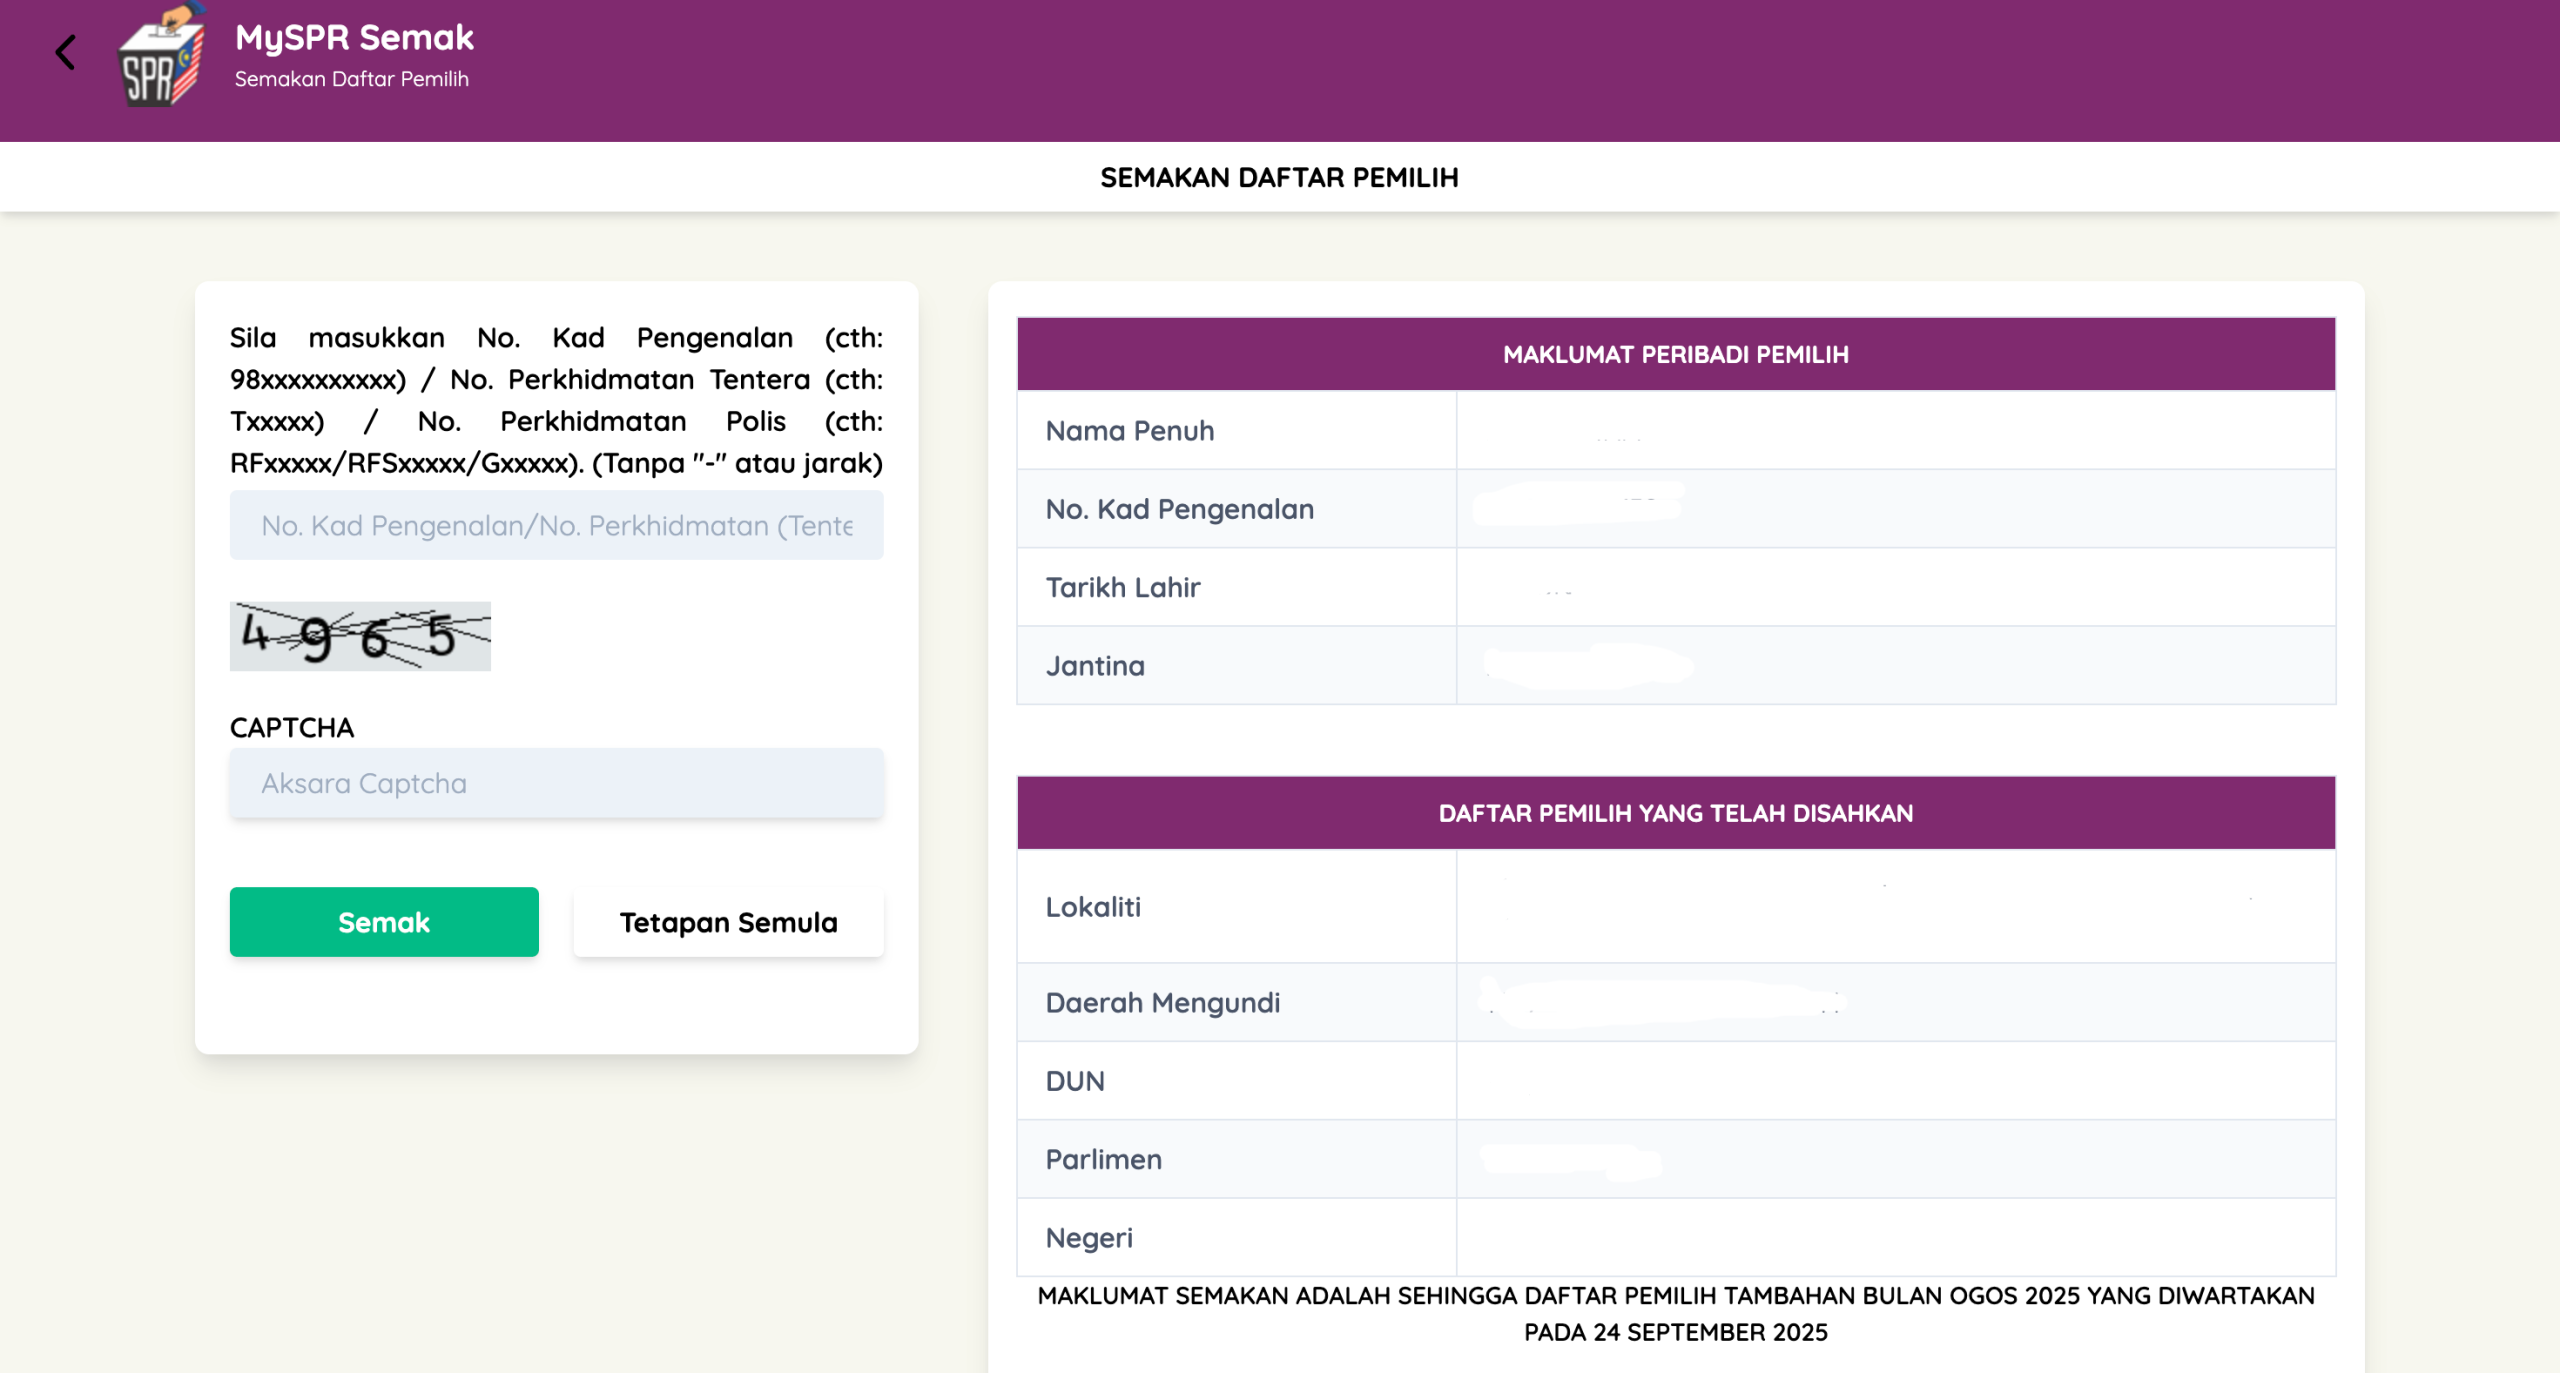Viewport: 2560px width, 1373px height.
Task: Select the Negeri row
Action: (x=1675, y=1238)
